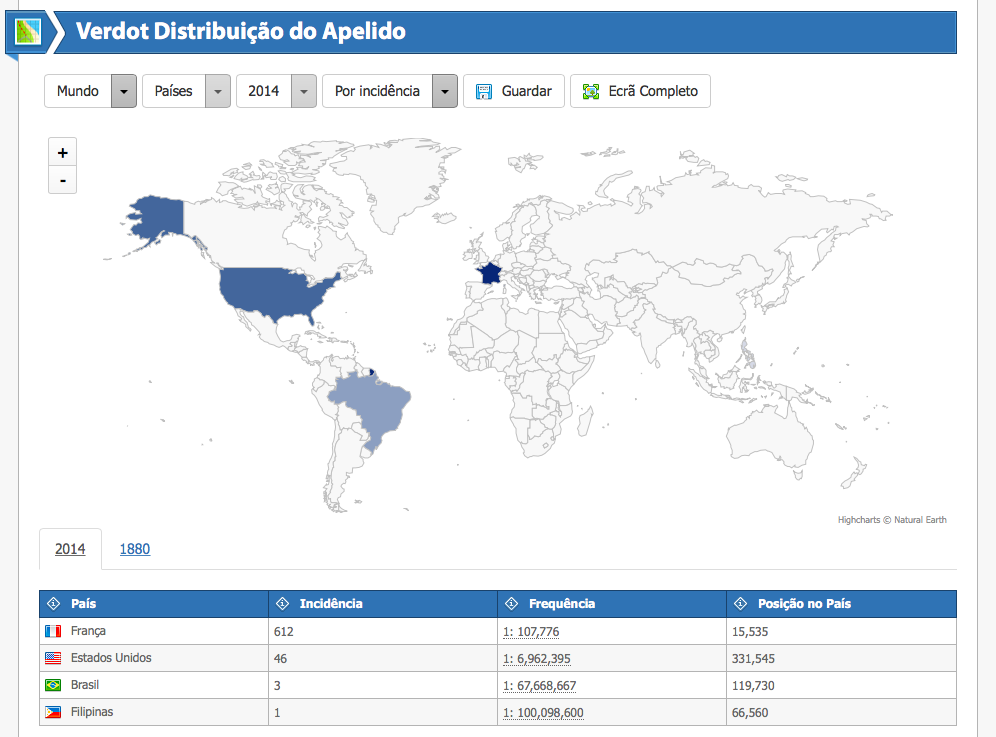Viewport: 996px width, 737px height.
Task: Click rank value 119,730
Action: click(753, 686)
